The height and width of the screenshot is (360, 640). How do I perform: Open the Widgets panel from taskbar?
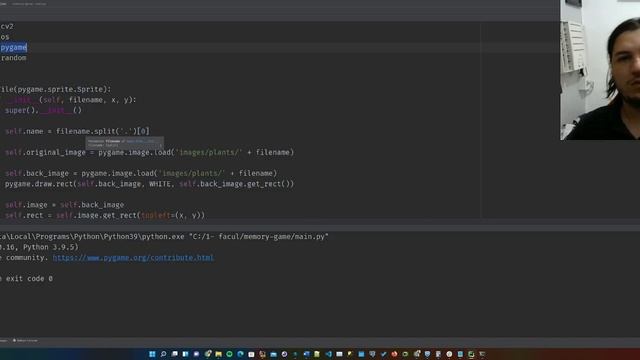[x=185, y=354]
